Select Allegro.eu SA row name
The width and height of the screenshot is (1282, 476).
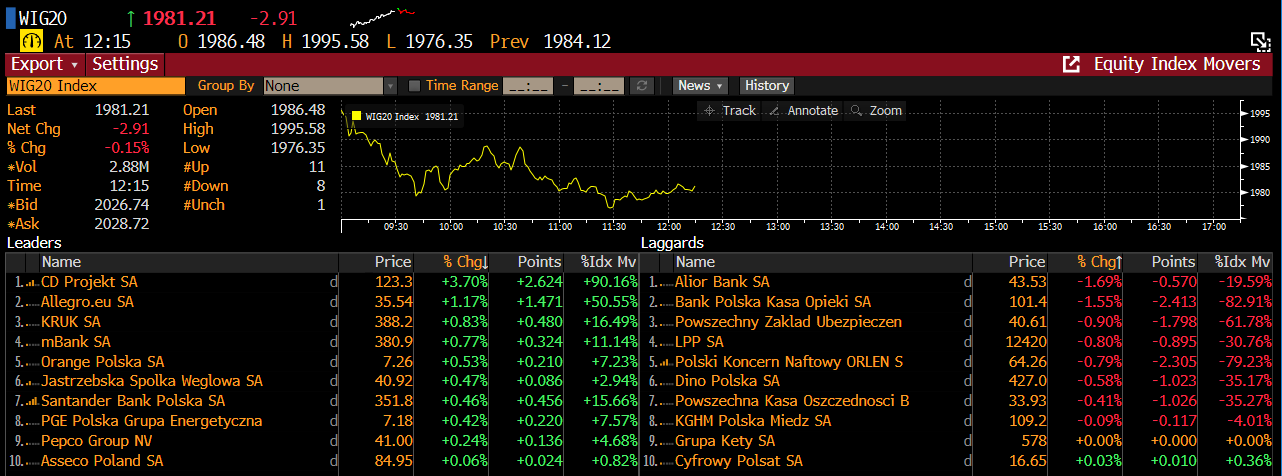tap(87, 302)
